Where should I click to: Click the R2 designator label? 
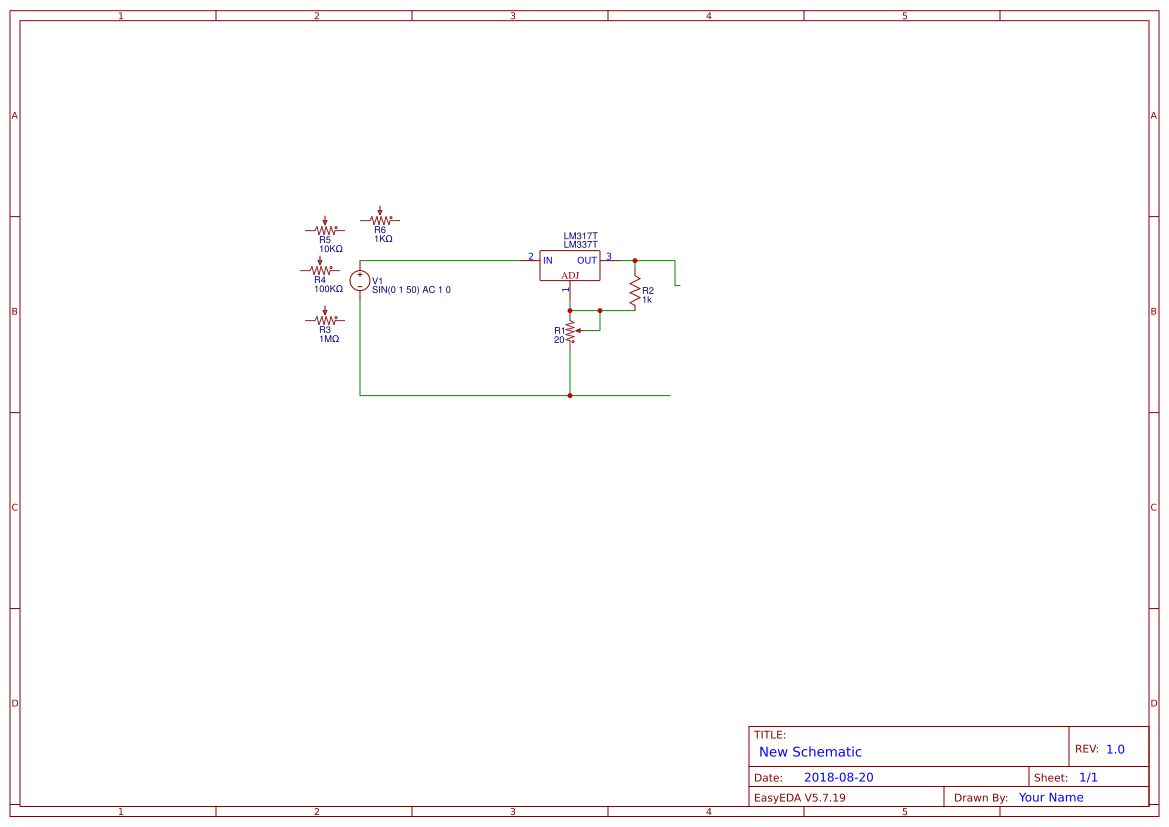648,291
